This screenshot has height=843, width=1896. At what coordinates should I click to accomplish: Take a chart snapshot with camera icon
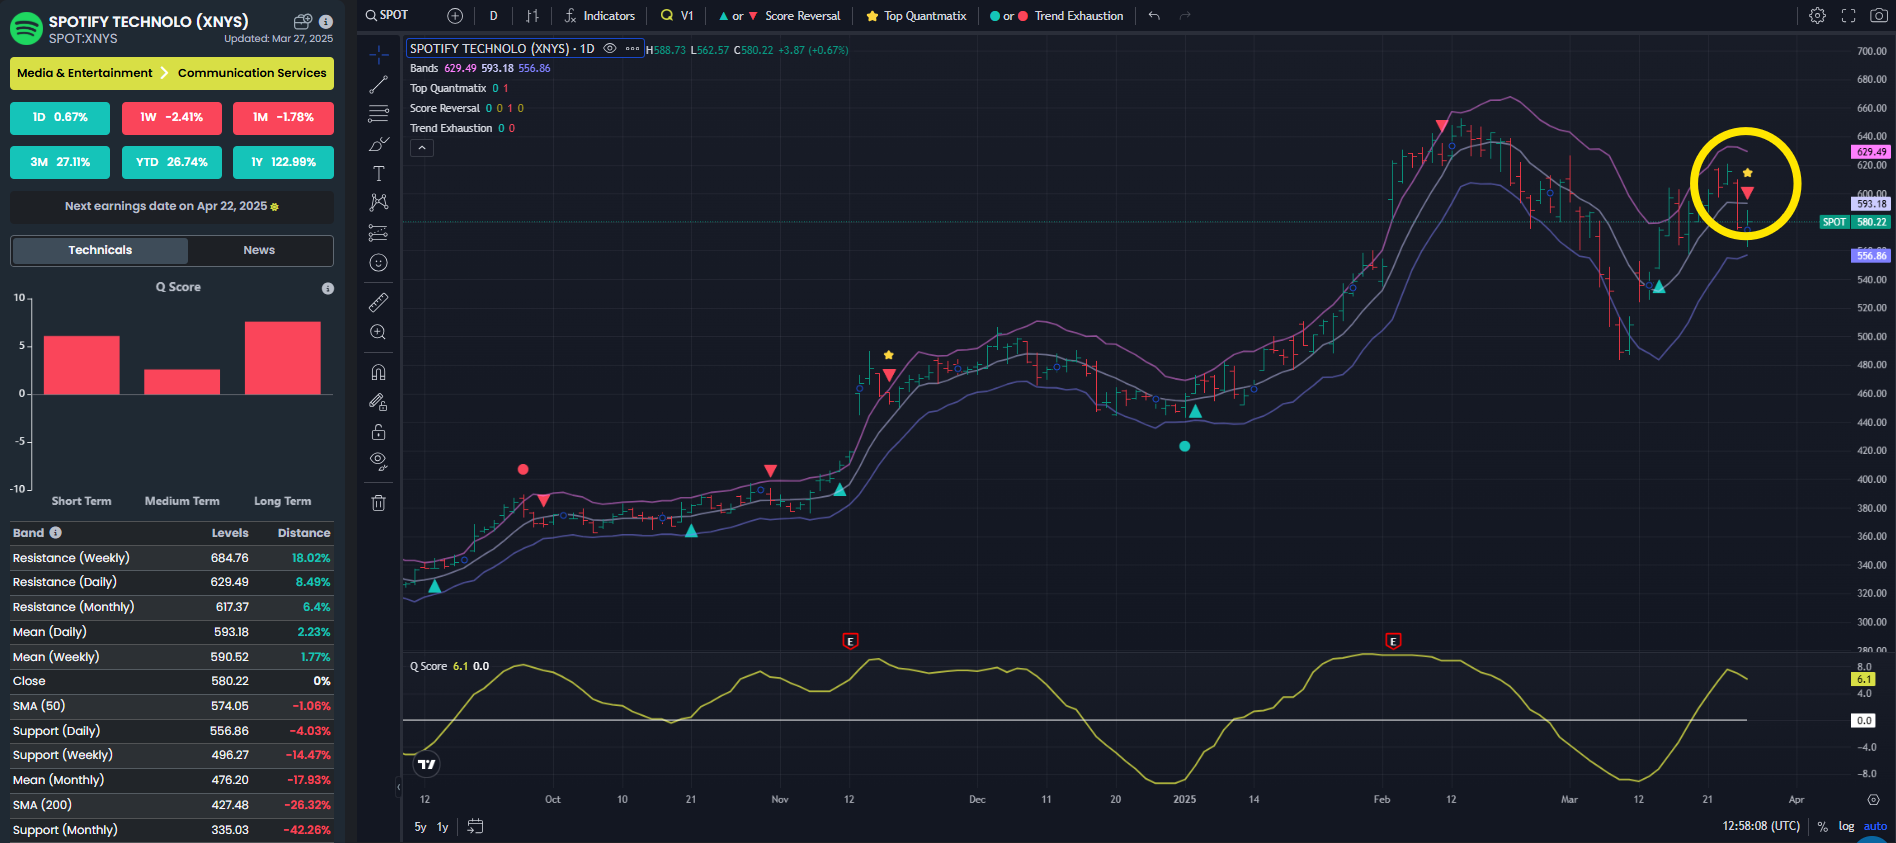[1879, 15]
